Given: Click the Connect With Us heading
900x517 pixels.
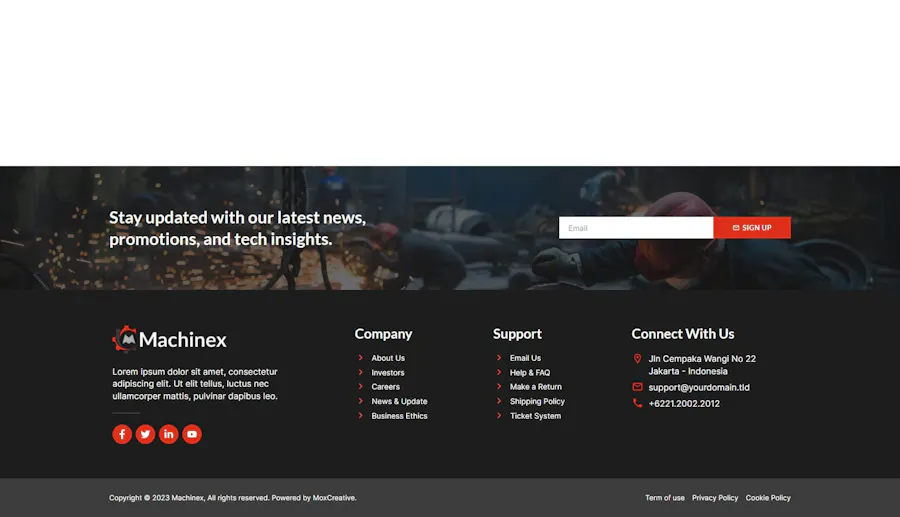Looking at the screenshot, I should coord(683,334).
